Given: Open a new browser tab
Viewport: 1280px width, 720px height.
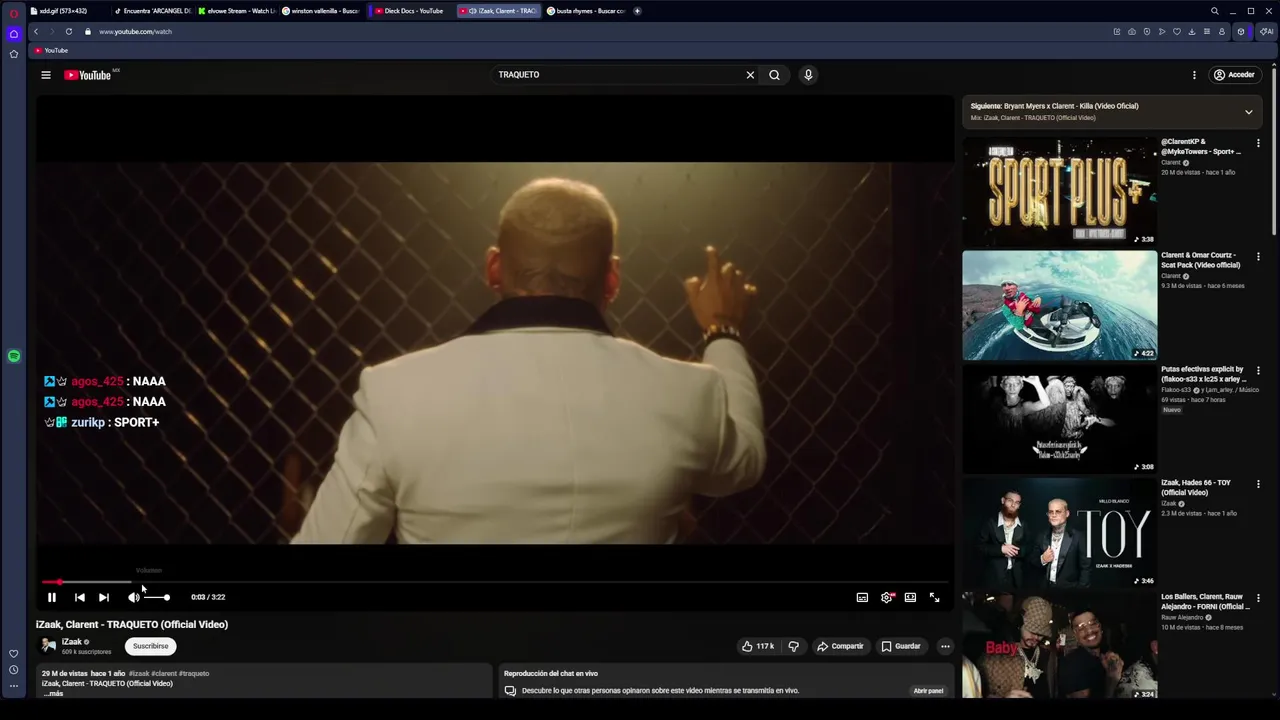Looking at the screenshot, I should coord(637,11).
